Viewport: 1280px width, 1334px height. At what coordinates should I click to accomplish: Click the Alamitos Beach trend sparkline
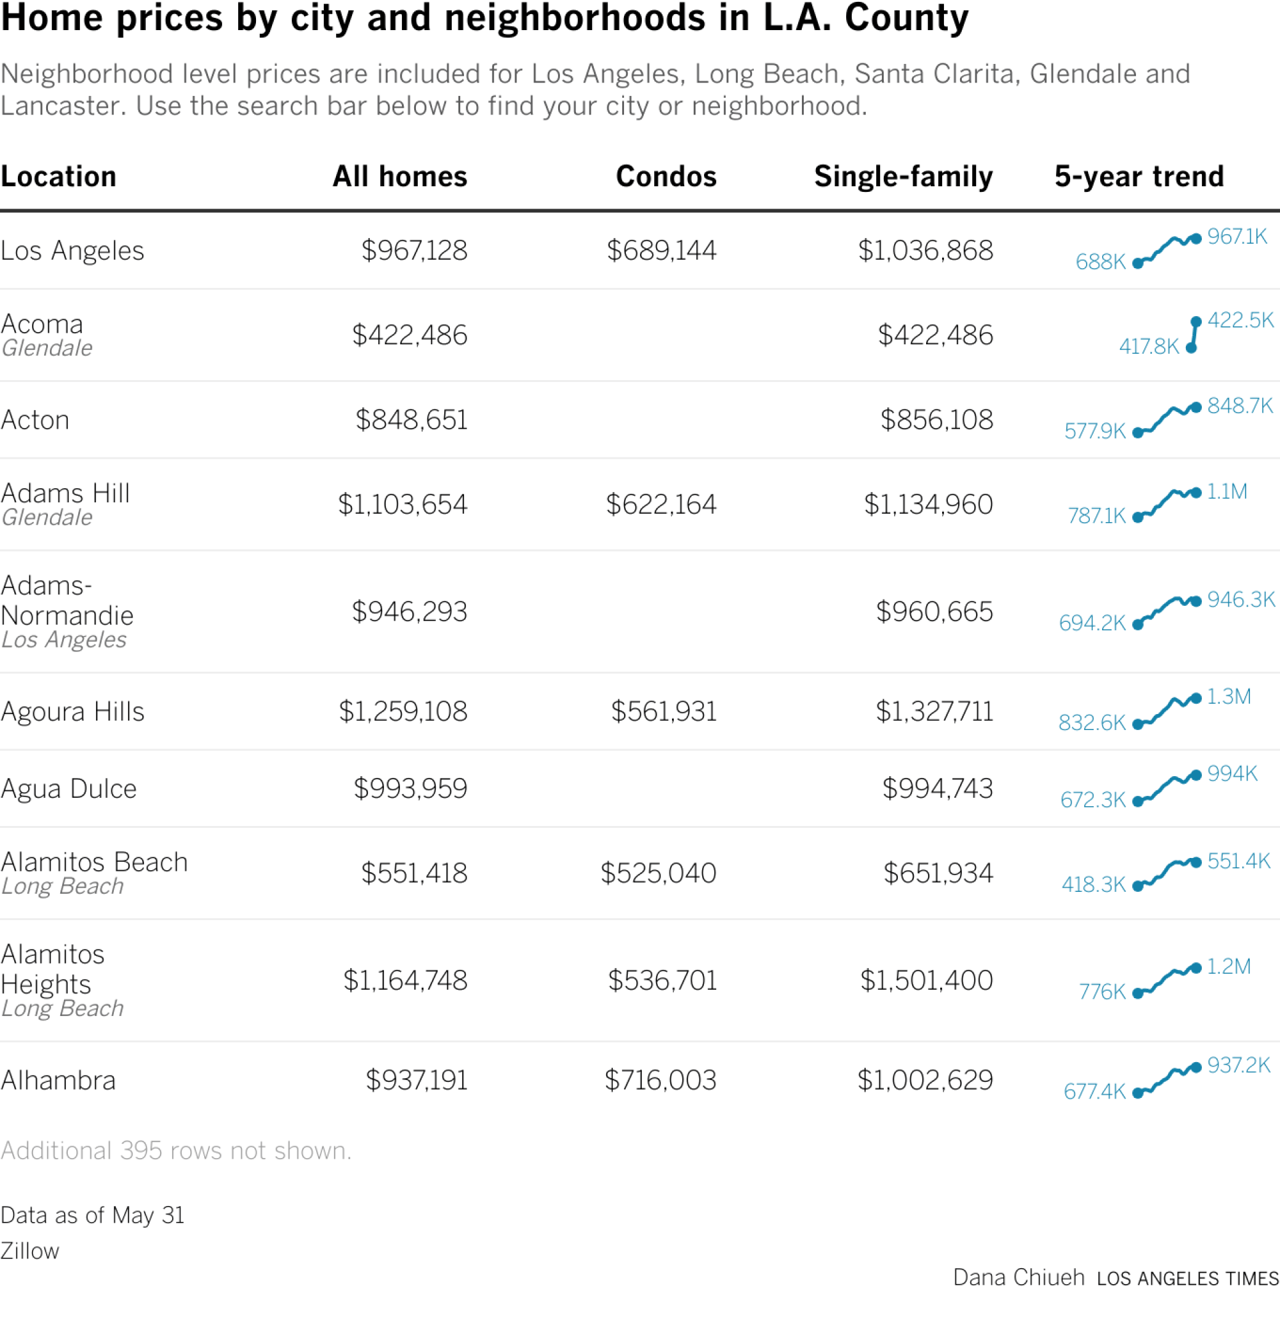tap(1167, 872)
